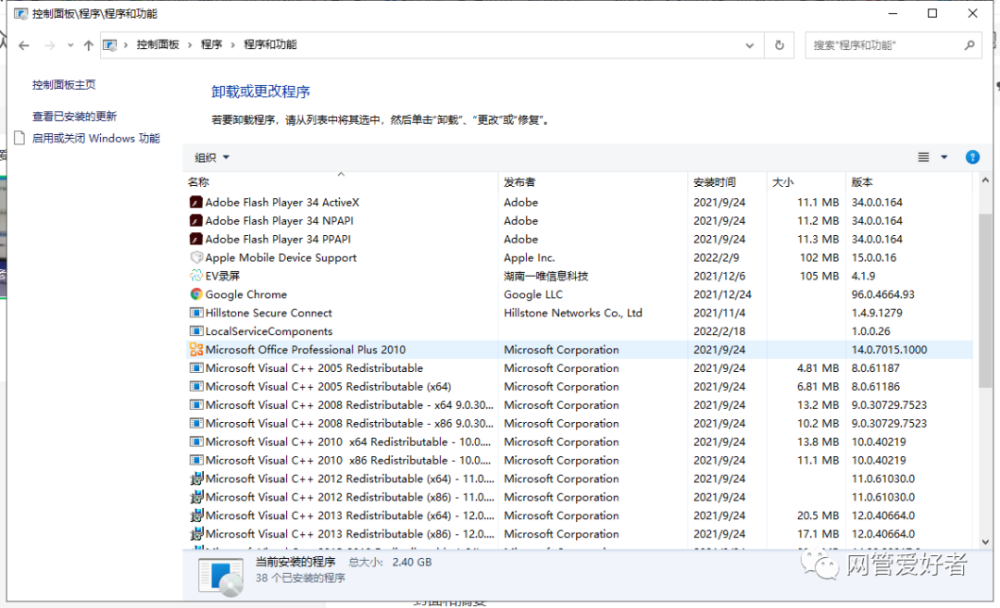1000x608 pixels.
Task: Click install date 2021/12/24
Action: tap(723, 294)
